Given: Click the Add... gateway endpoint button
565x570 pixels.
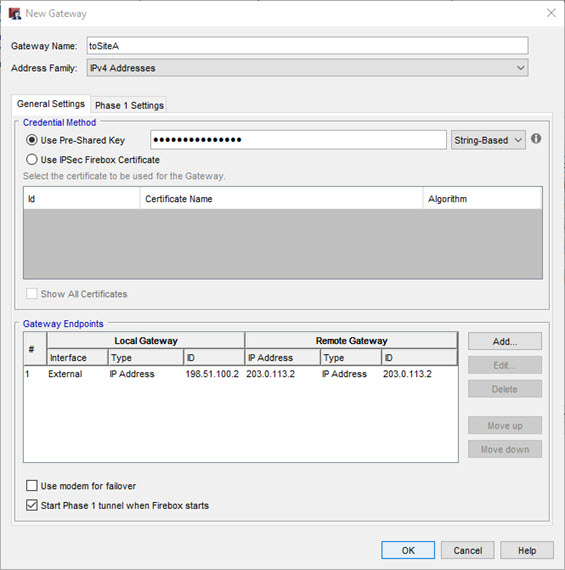Looking at the screenshot, I should tap(505, 341).
